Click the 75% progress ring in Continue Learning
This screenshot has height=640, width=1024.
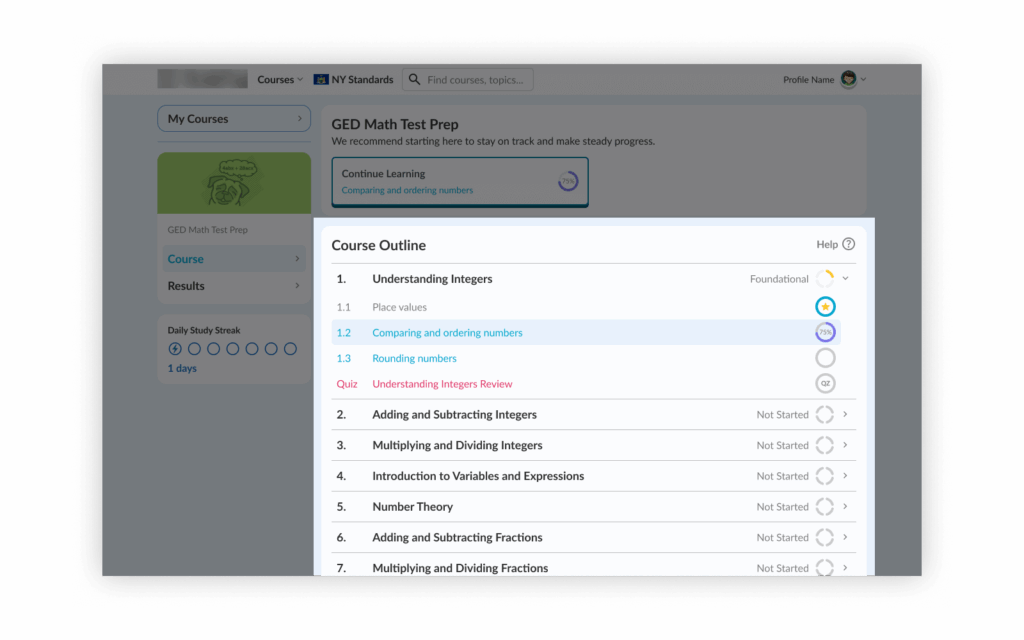[568, 181]
